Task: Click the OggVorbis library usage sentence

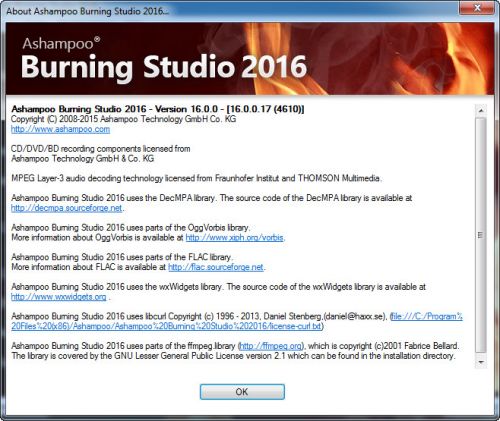Action: click(x=131, y=228)
